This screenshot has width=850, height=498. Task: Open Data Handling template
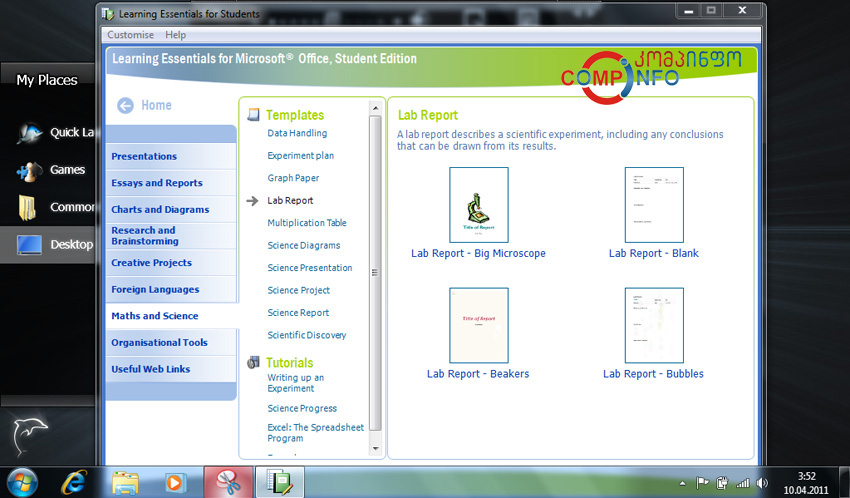297,133
